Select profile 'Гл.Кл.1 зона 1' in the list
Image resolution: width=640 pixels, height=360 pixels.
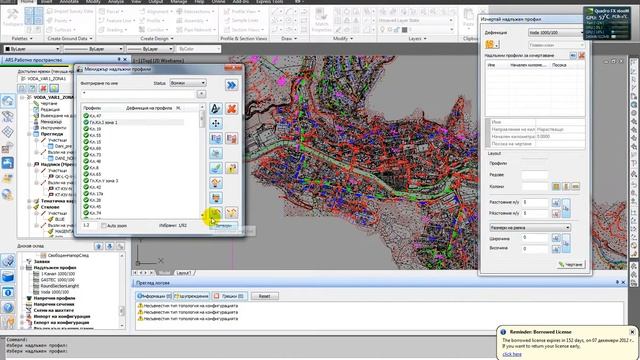point(104,122)
